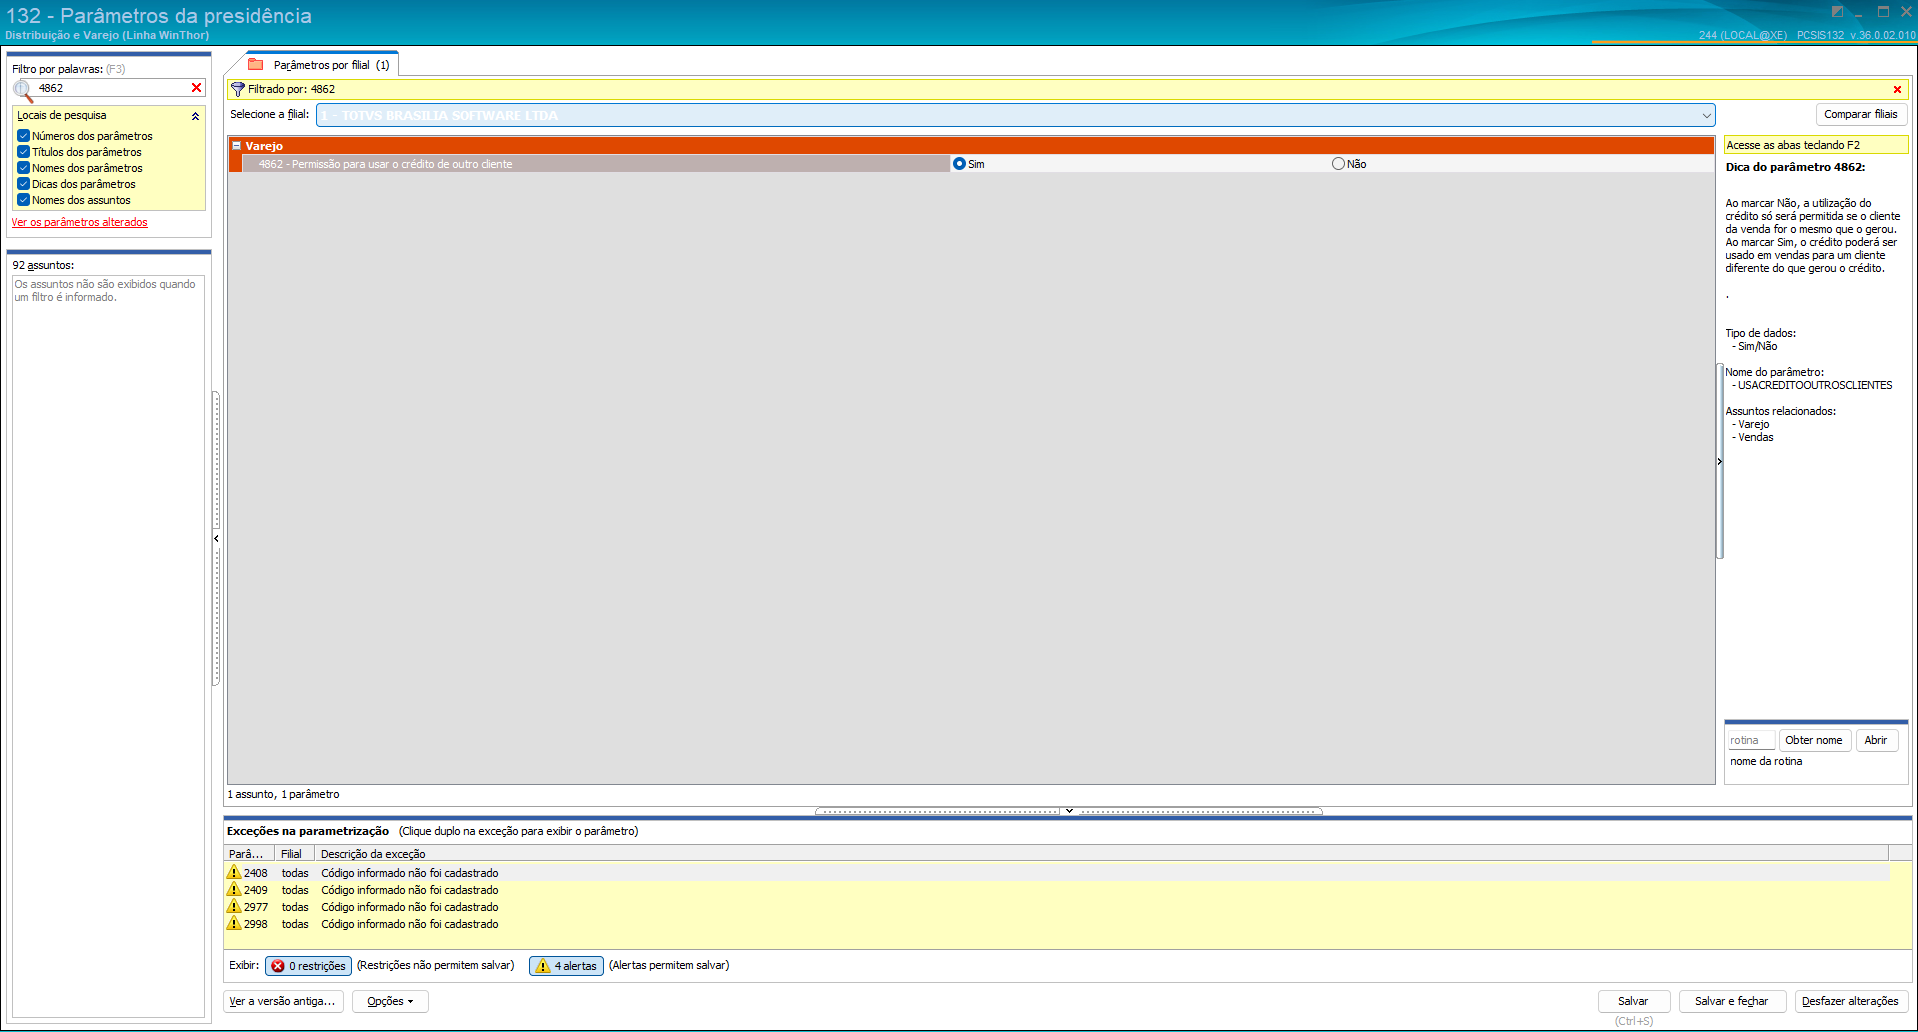
Task: Collapse the tip panel with right splitter arrow
Action: click(1720, 461)
